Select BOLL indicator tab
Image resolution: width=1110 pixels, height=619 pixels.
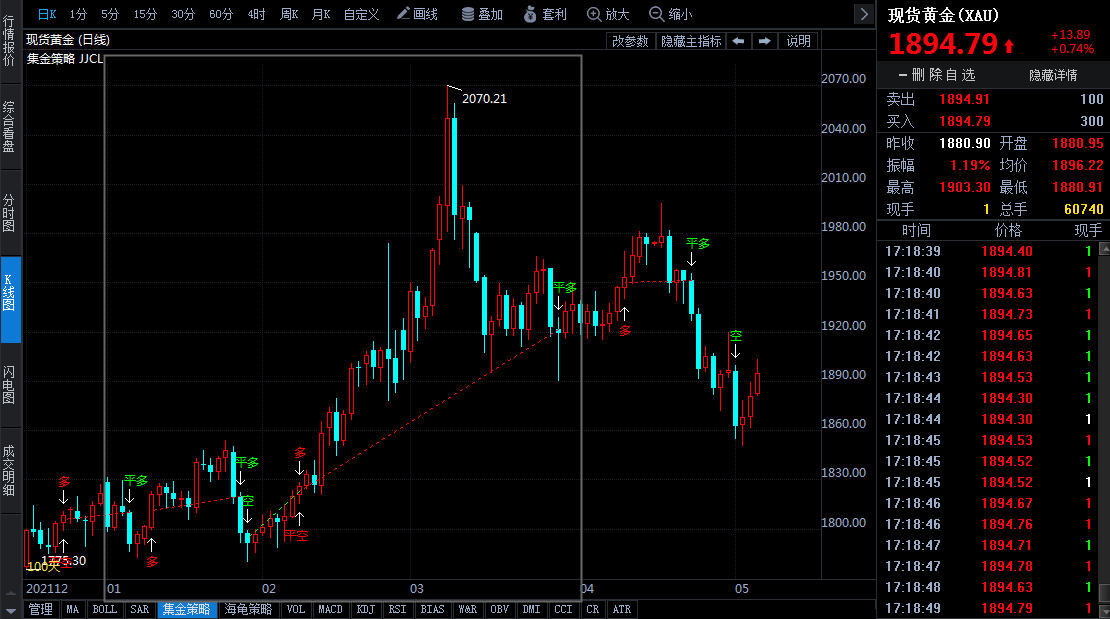click(x=105, y=609)
